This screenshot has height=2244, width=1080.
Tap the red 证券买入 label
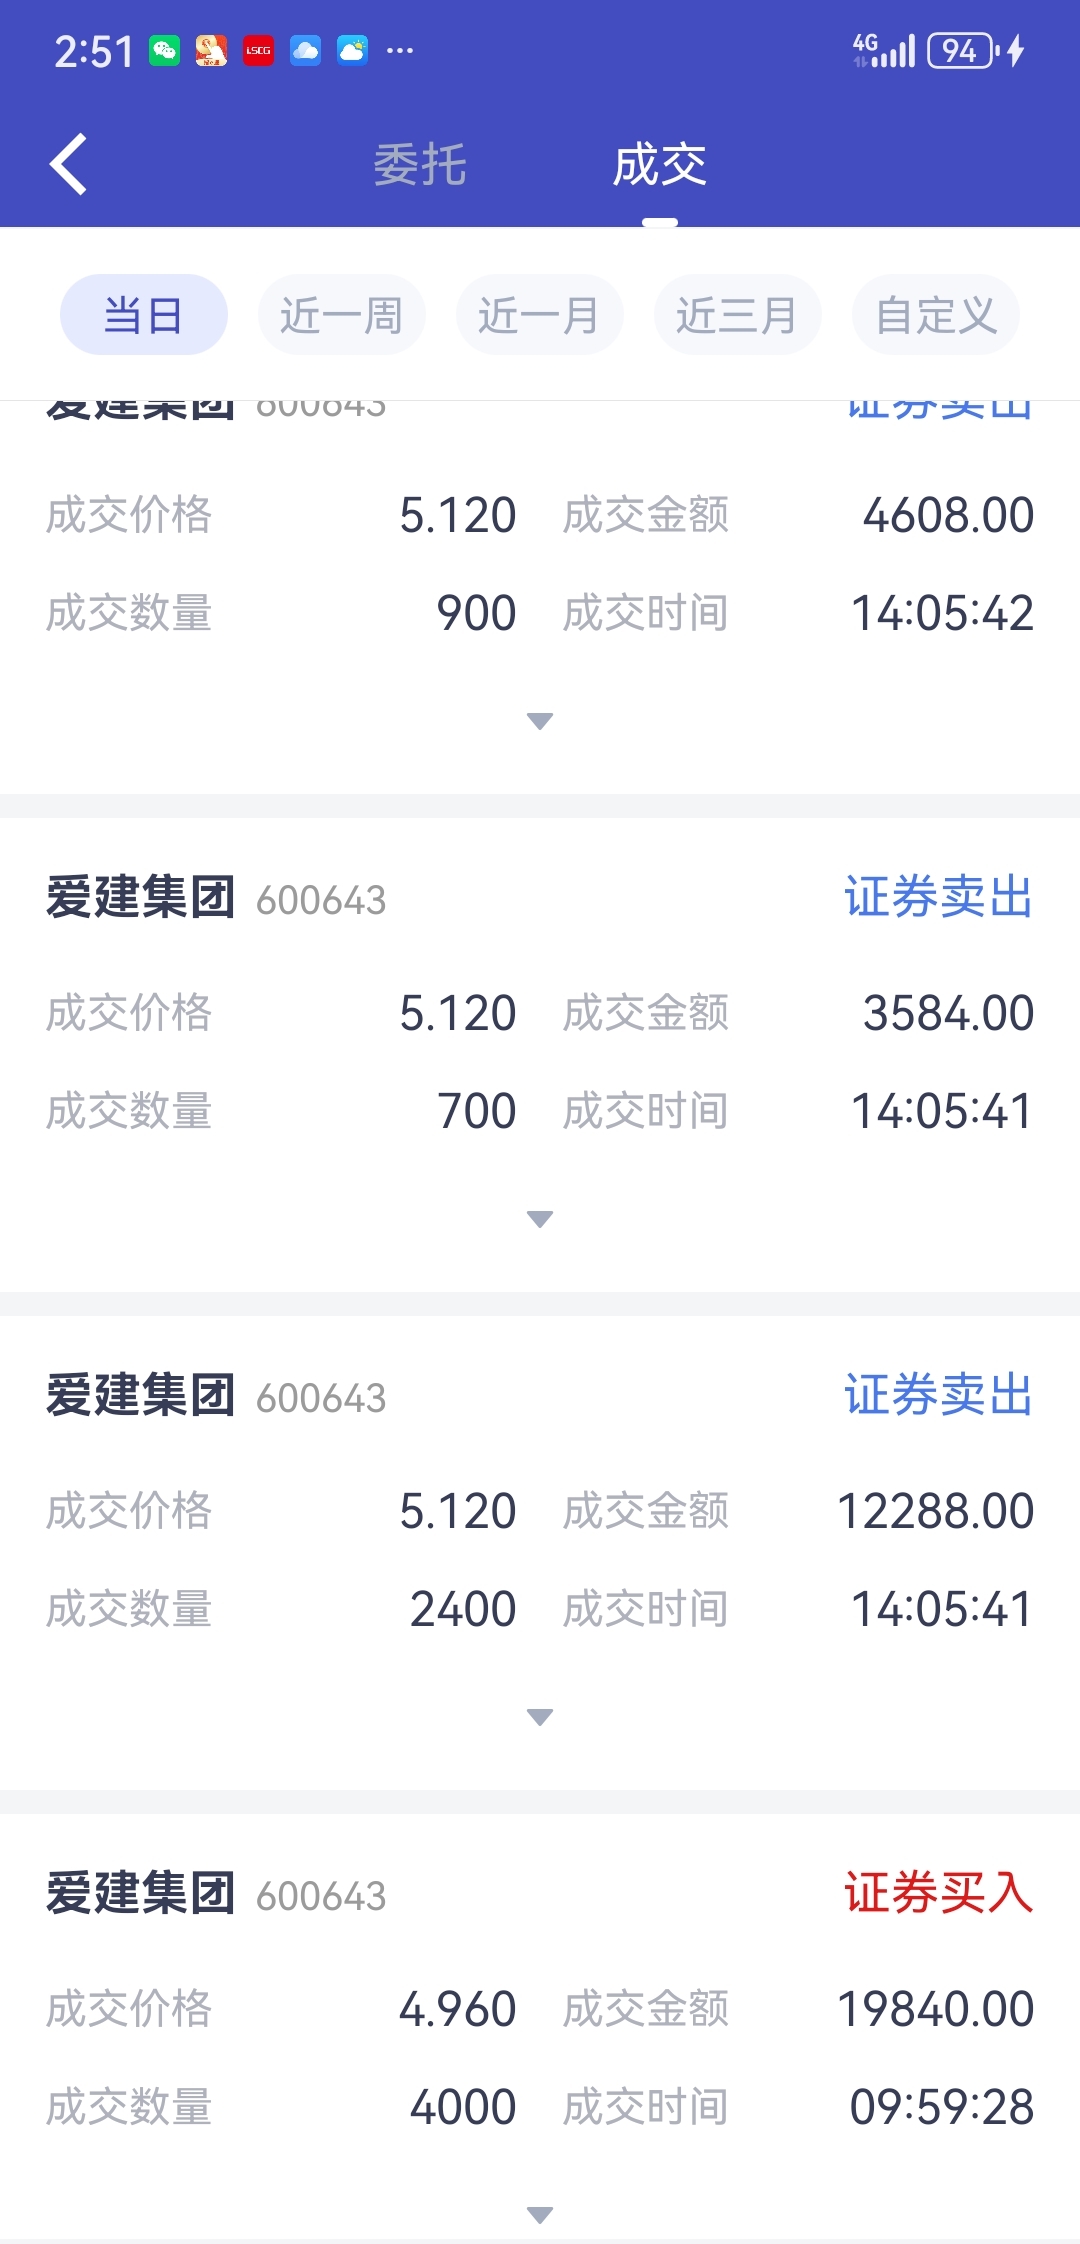[x=938, y=1893]
